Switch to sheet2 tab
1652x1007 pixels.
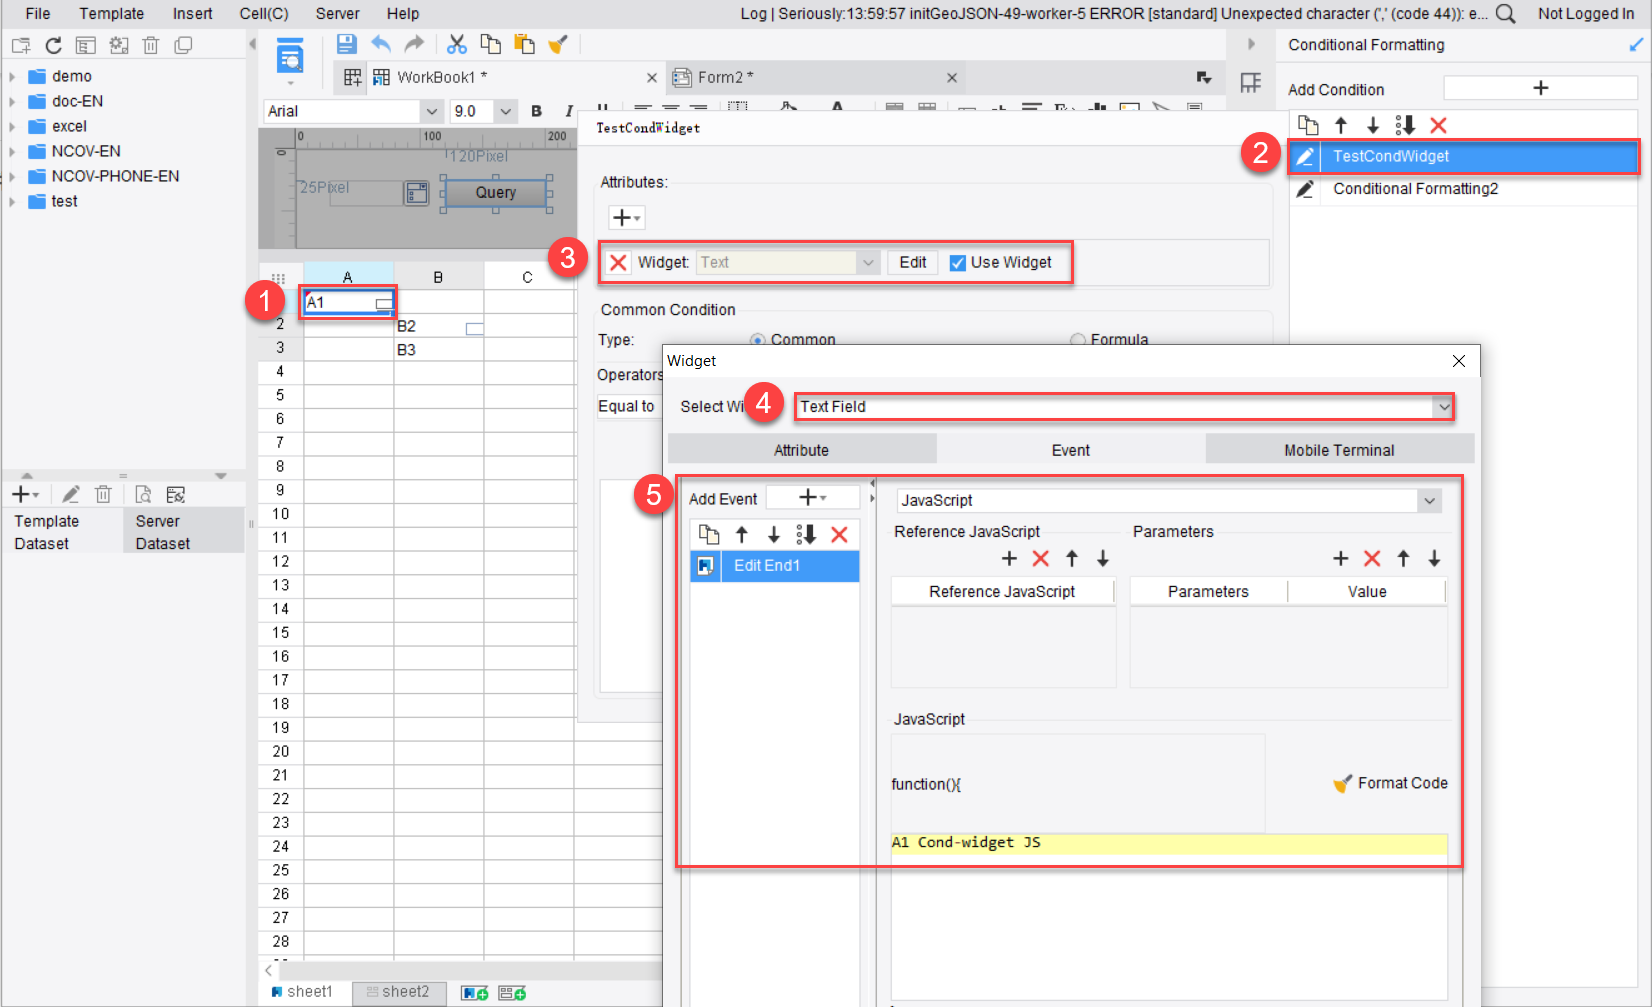point(397,992)
